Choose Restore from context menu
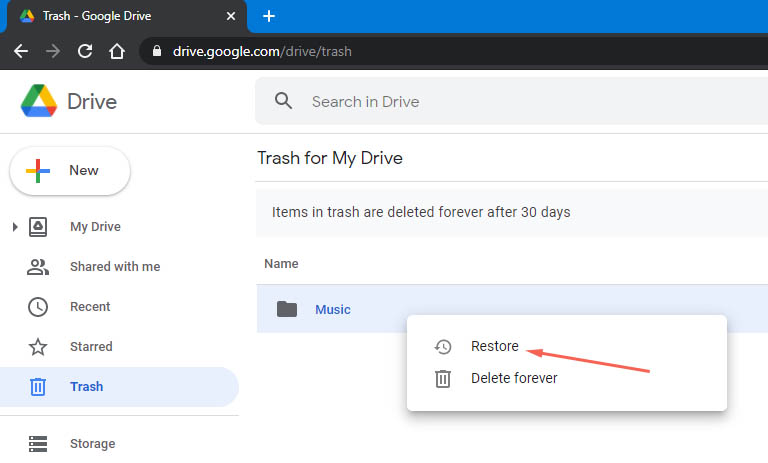 click(x=495, y=346)
